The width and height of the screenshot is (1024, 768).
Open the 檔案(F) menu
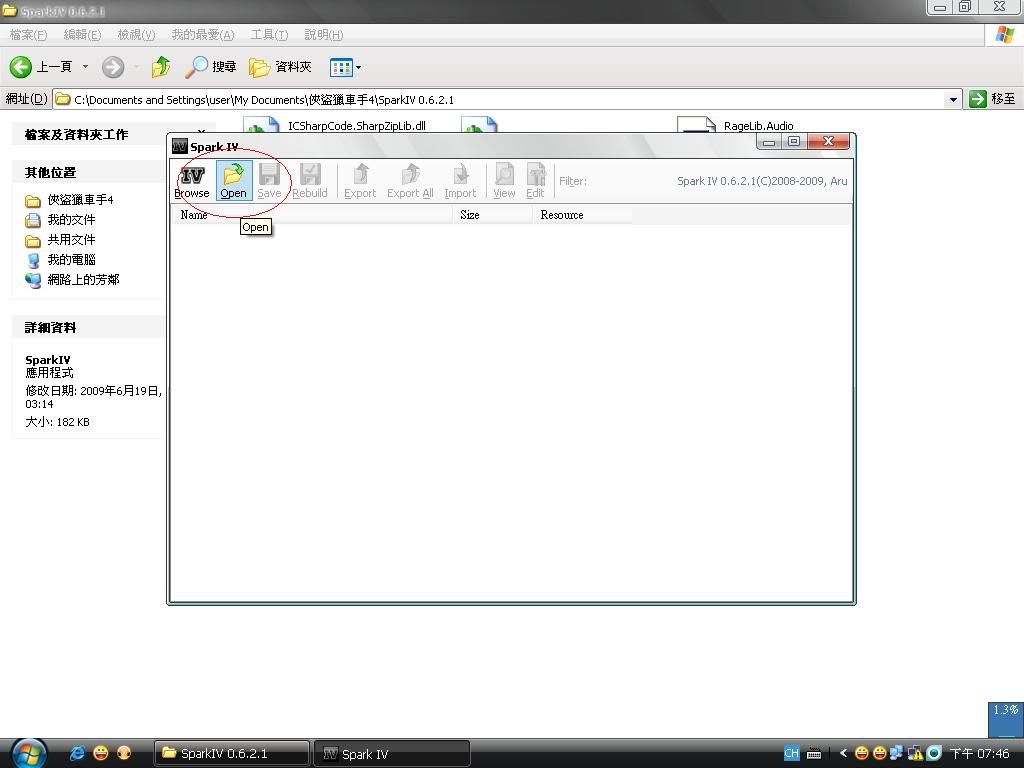click(28, 35)
